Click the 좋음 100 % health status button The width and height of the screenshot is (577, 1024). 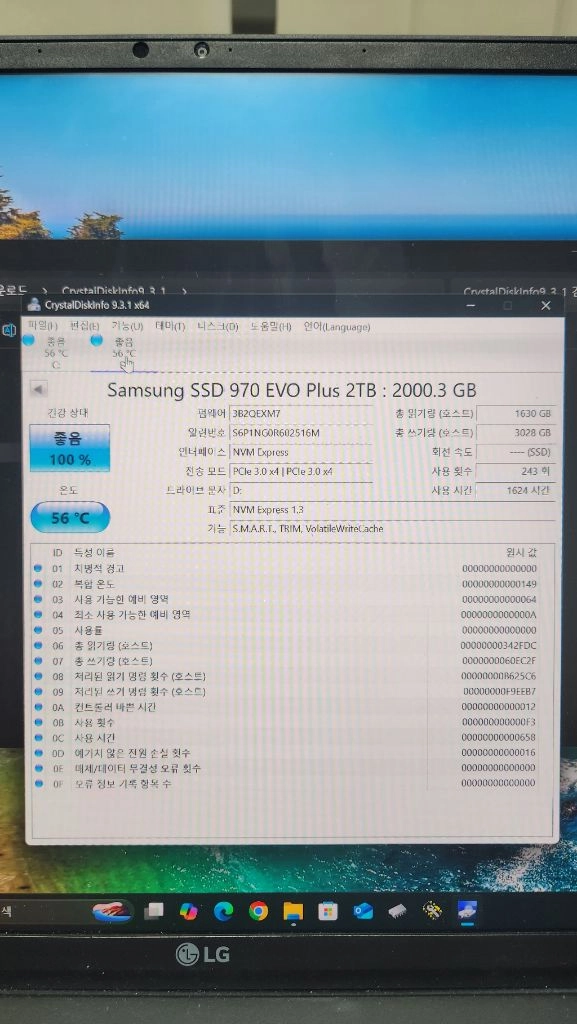tap(70, 448)
